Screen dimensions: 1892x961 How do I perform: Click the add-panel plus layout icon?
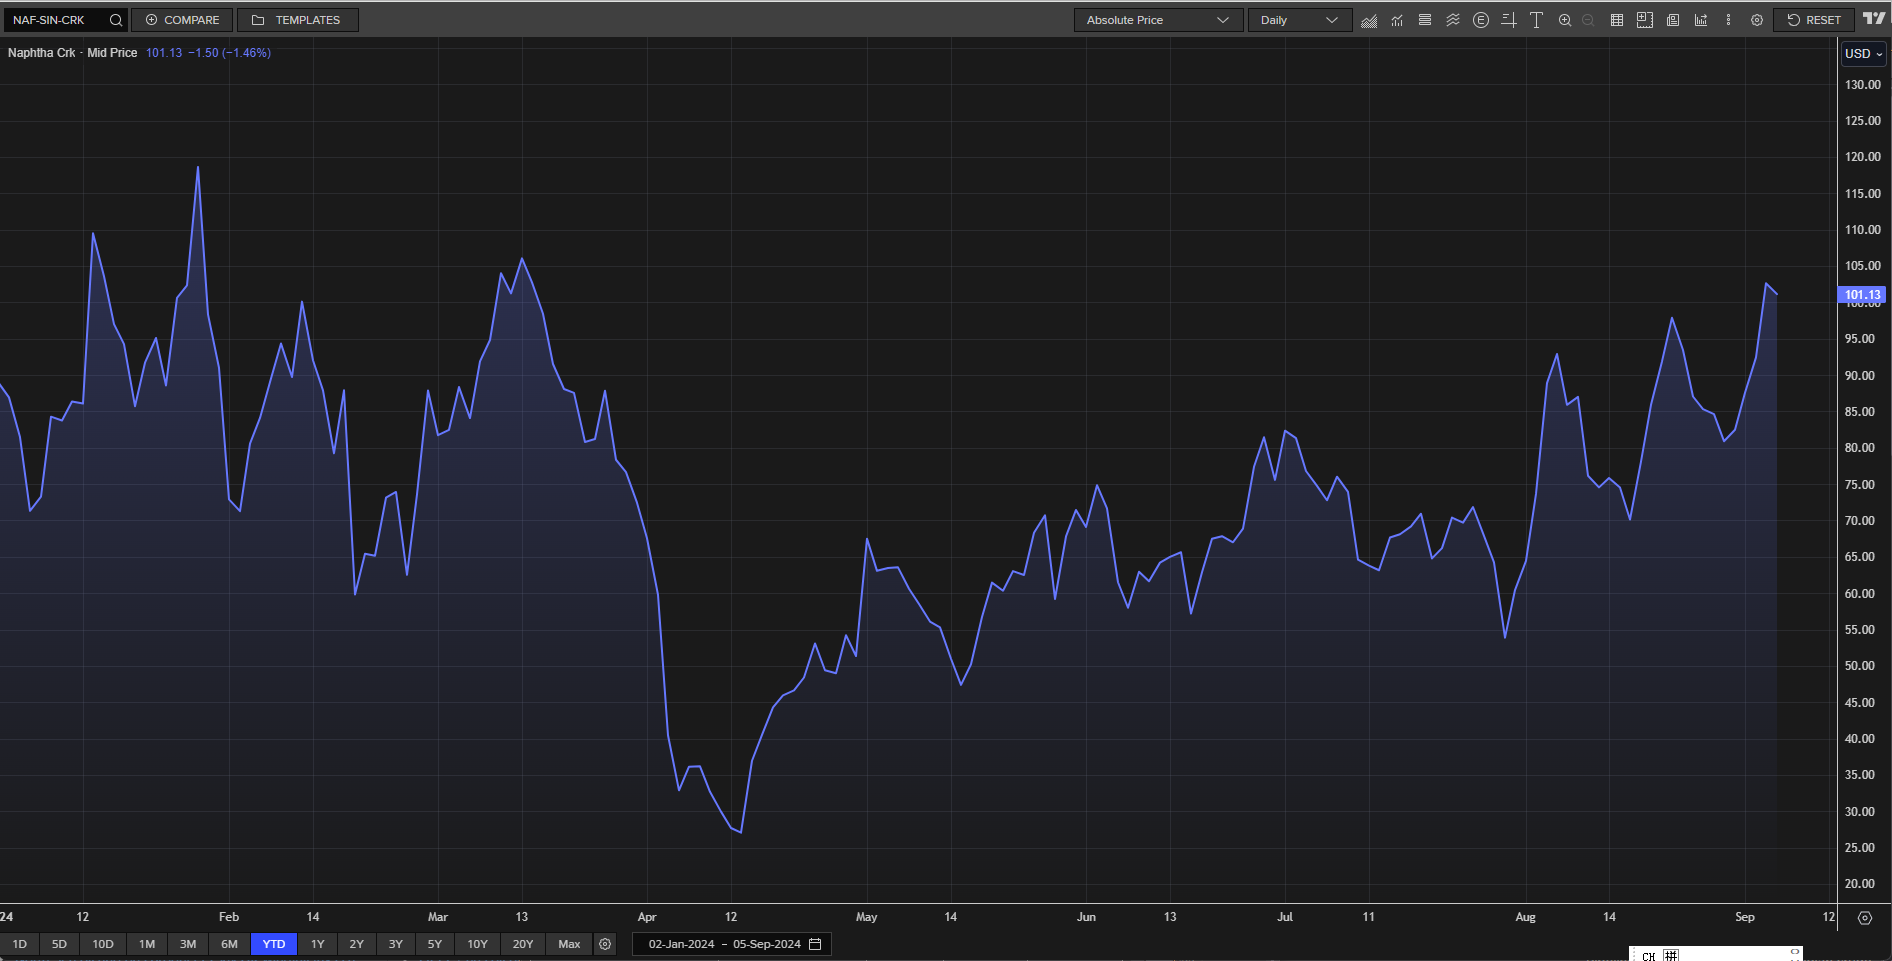click(1645, 20)
